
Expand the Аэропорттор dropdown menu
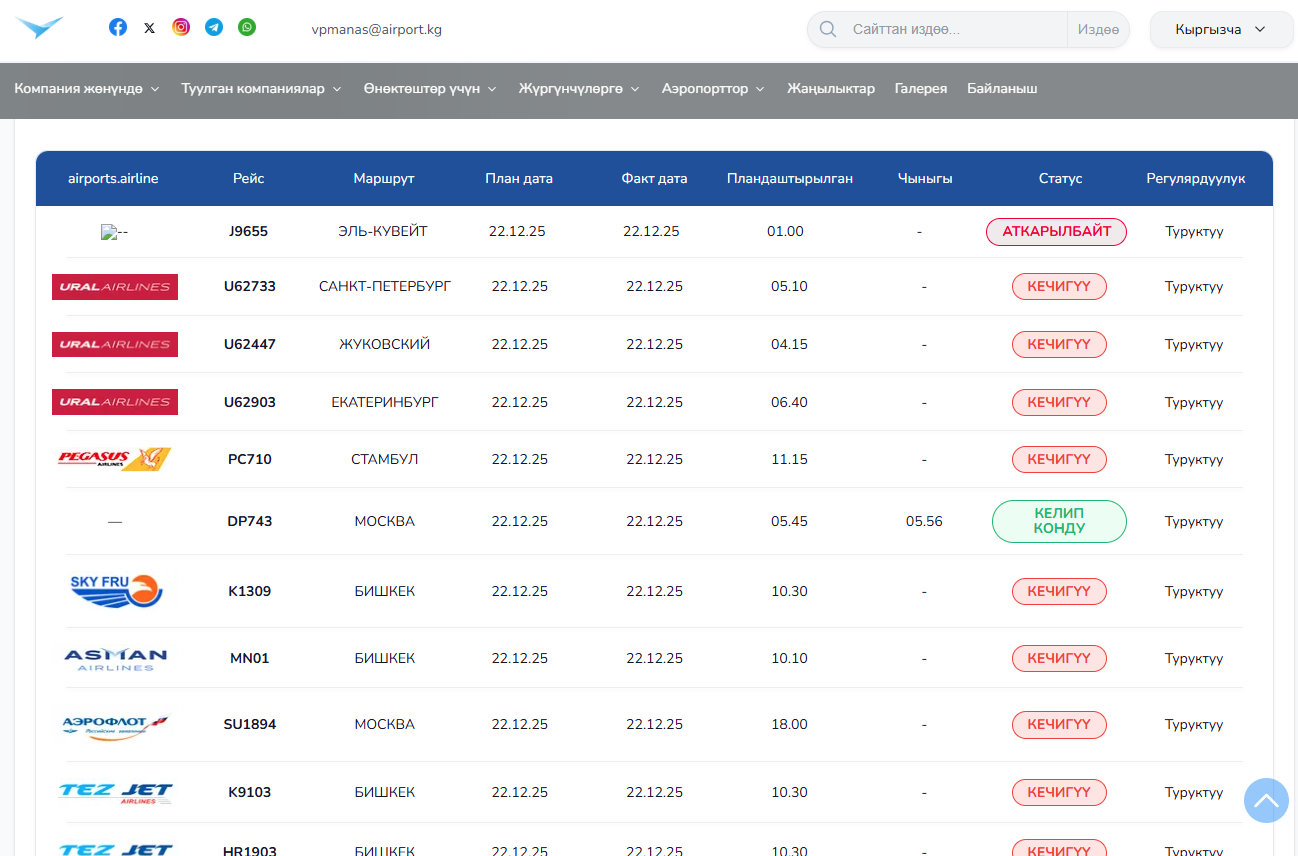coord(713,89)
